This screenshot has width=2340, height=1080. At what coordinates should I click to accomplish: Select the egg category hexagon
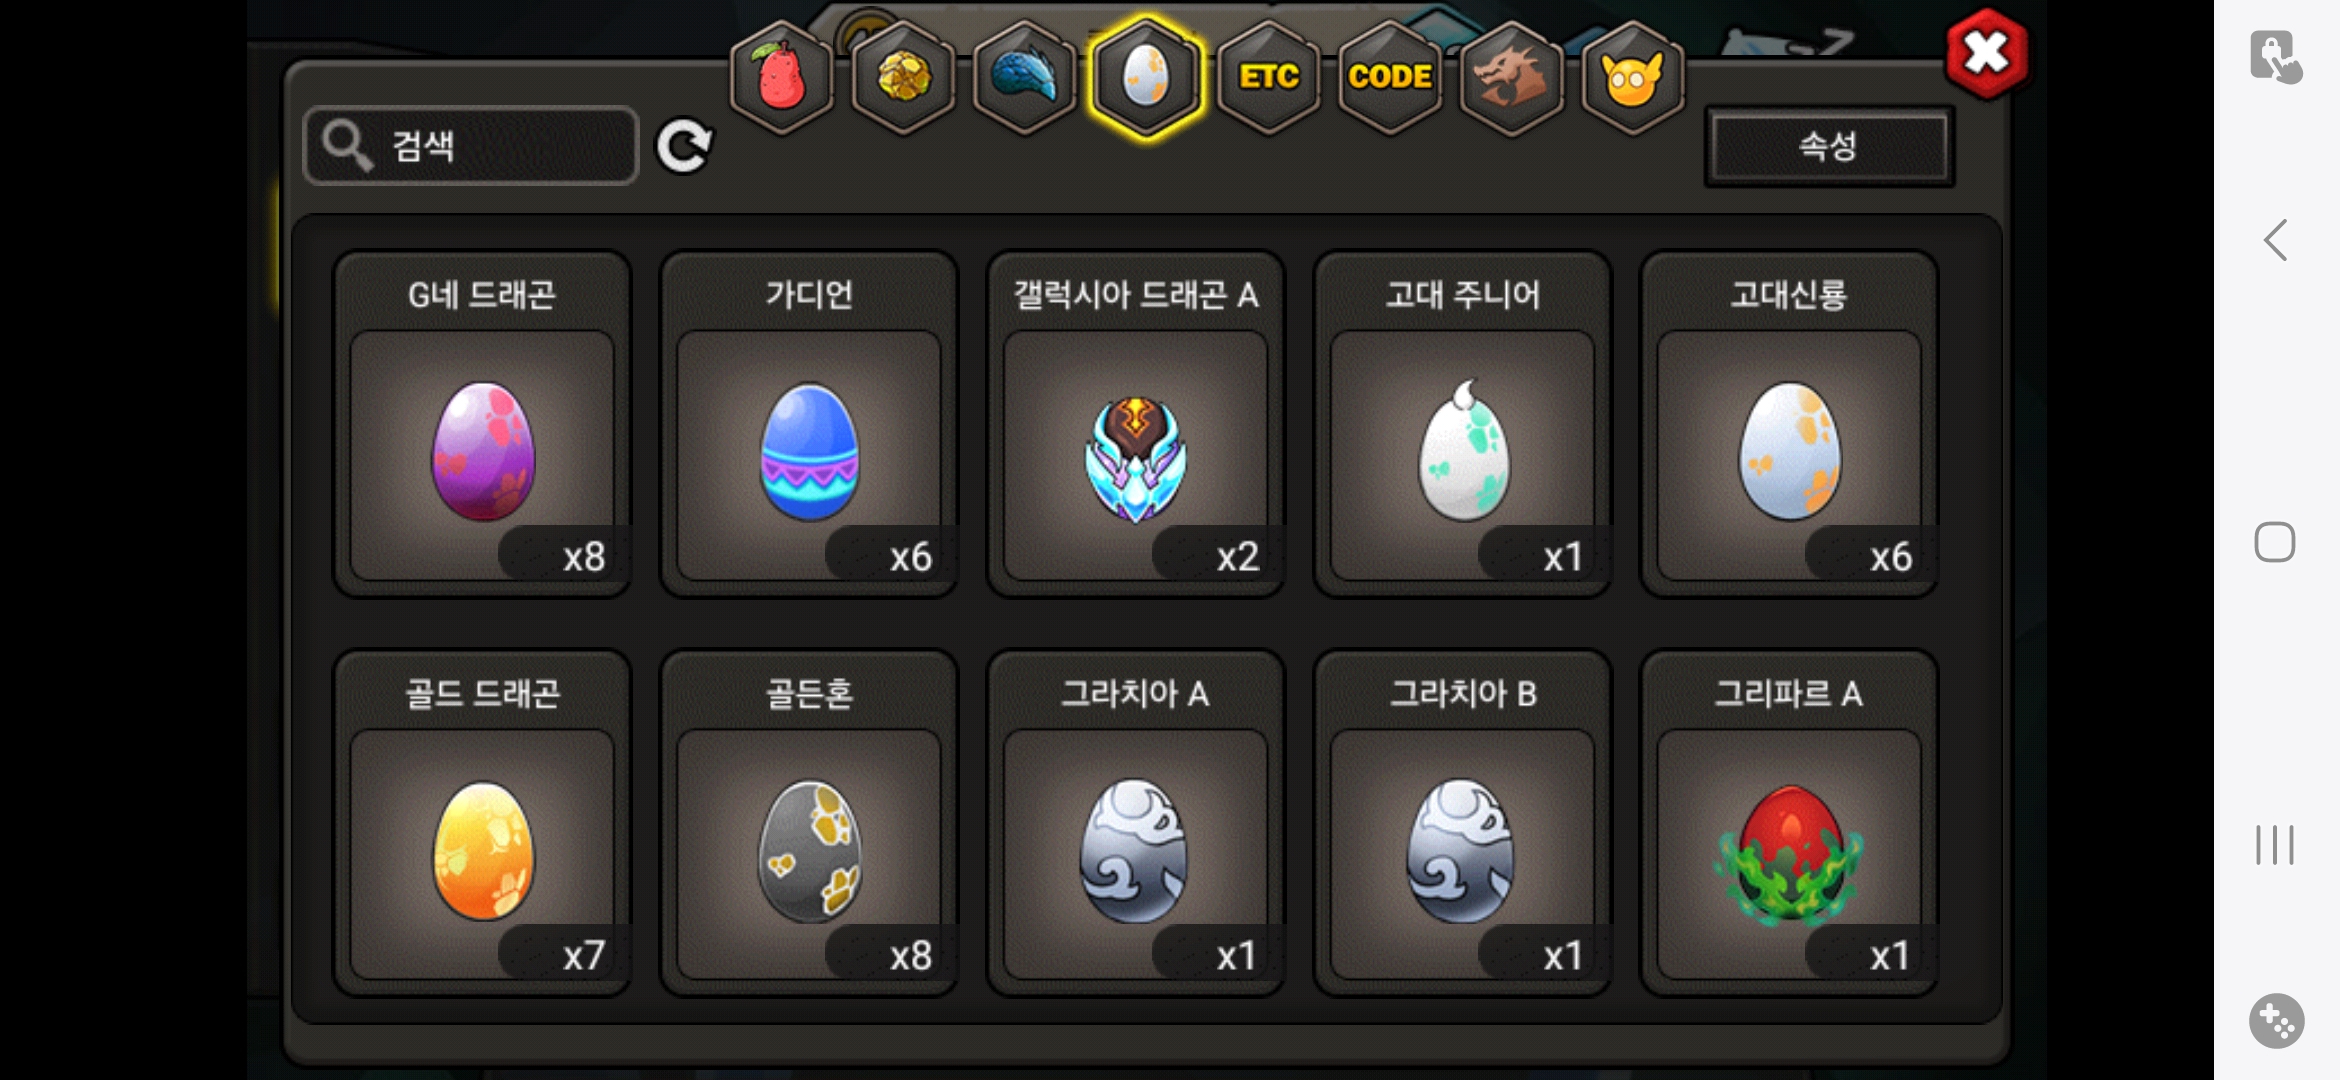point(1146,77)
